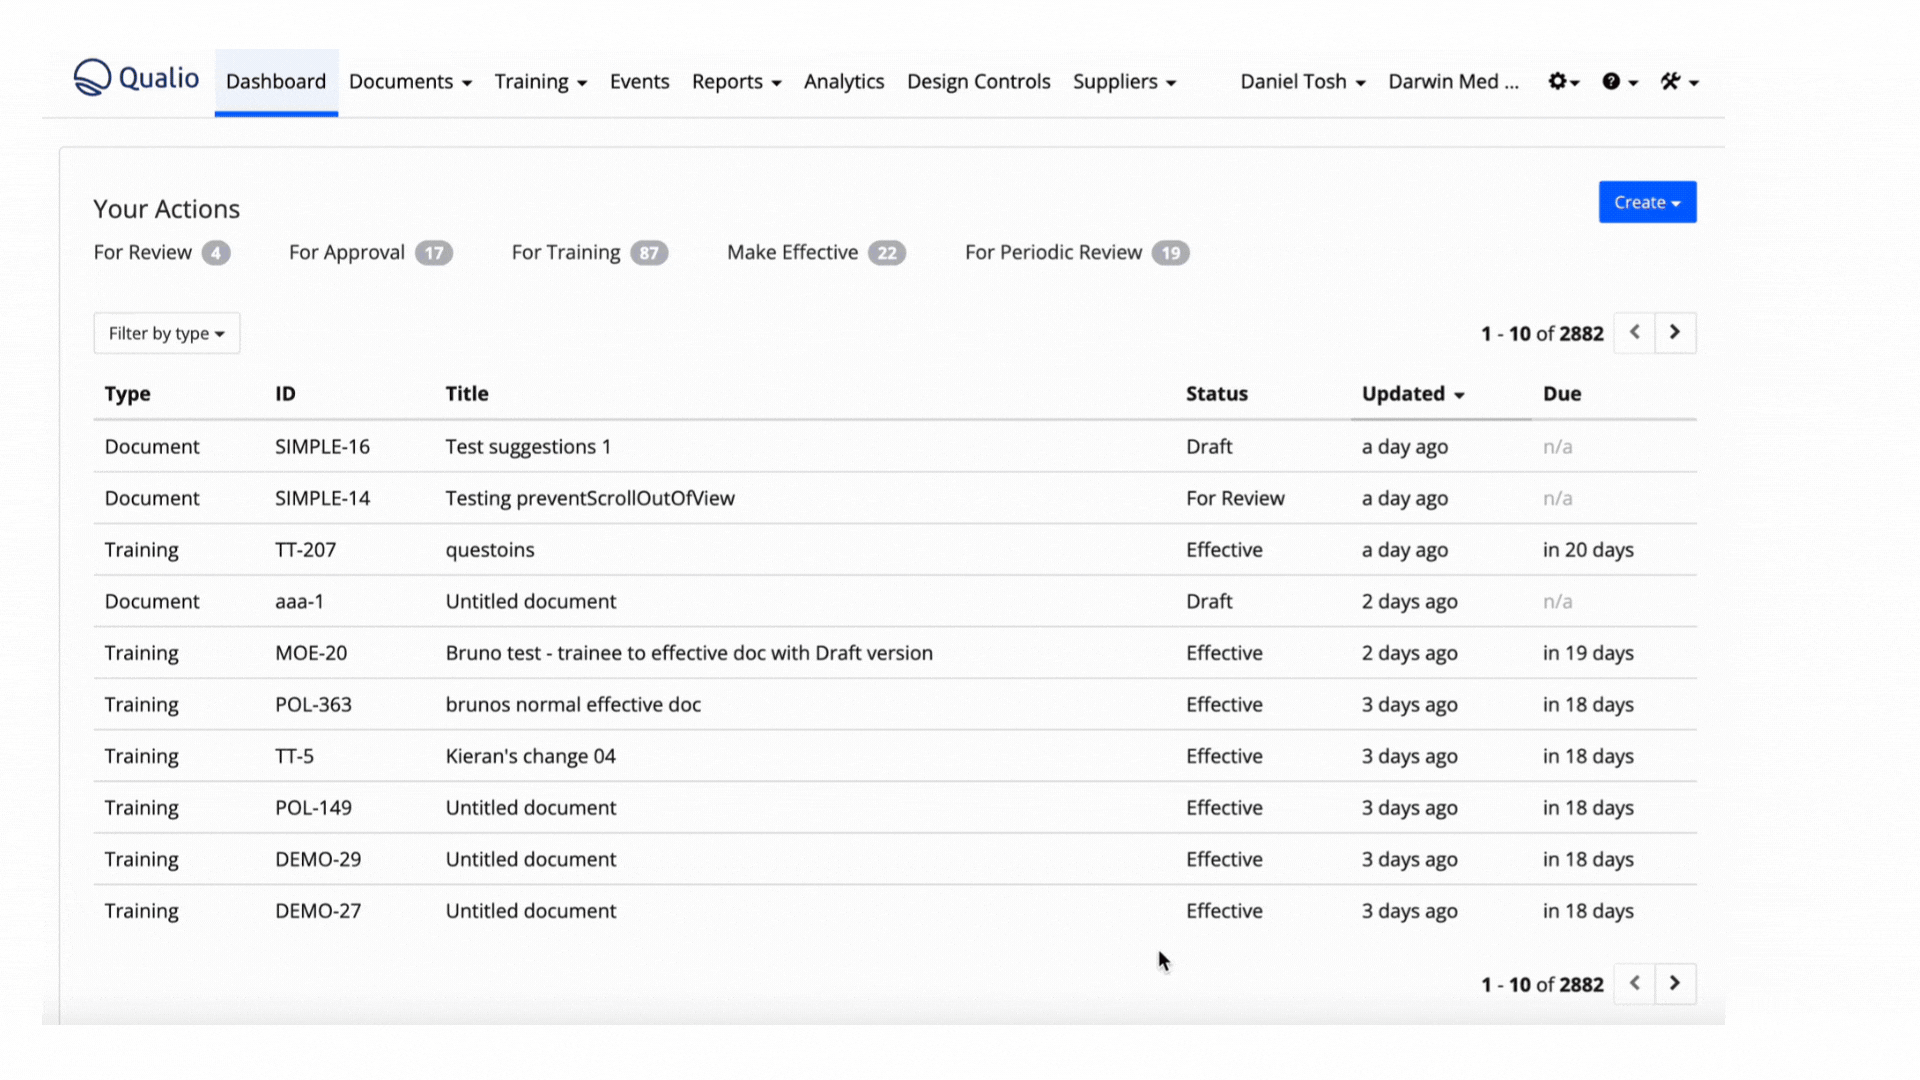The image size is (1920, 1080).
Task: Go to next page using top arrow
Action: coord(1675,333)
